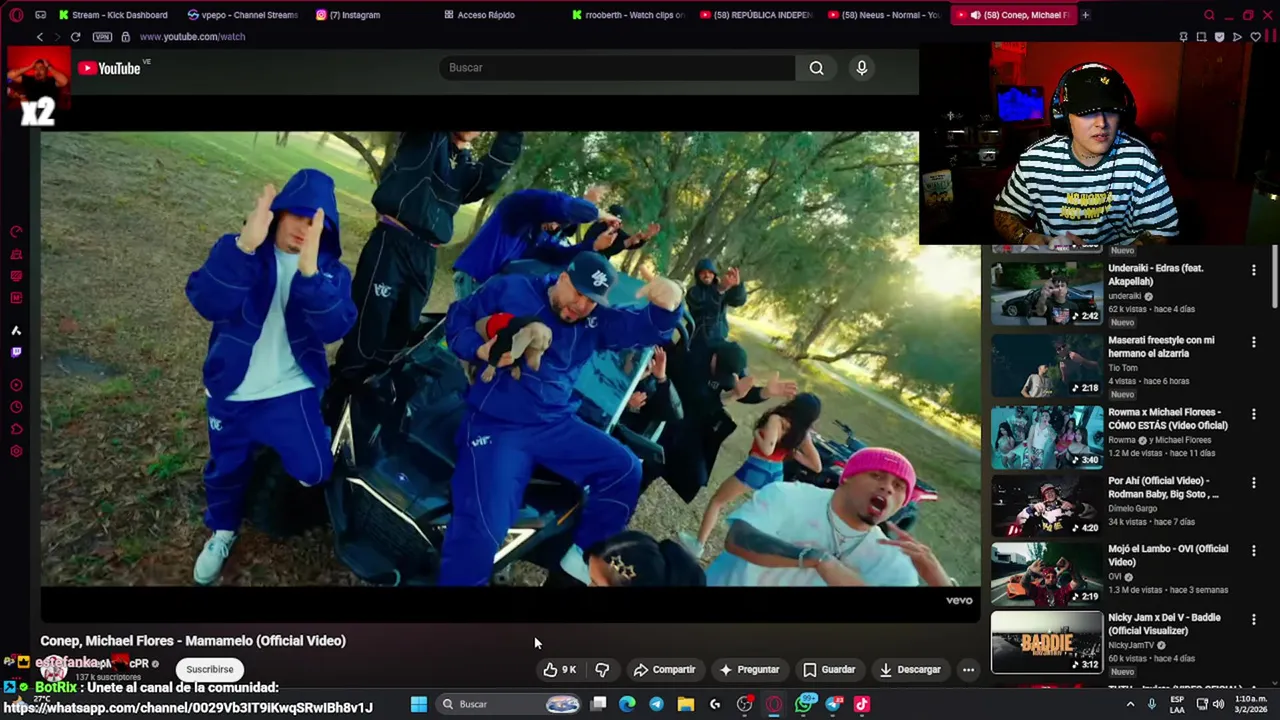Open Conep channel avatar

click(52, 669)
